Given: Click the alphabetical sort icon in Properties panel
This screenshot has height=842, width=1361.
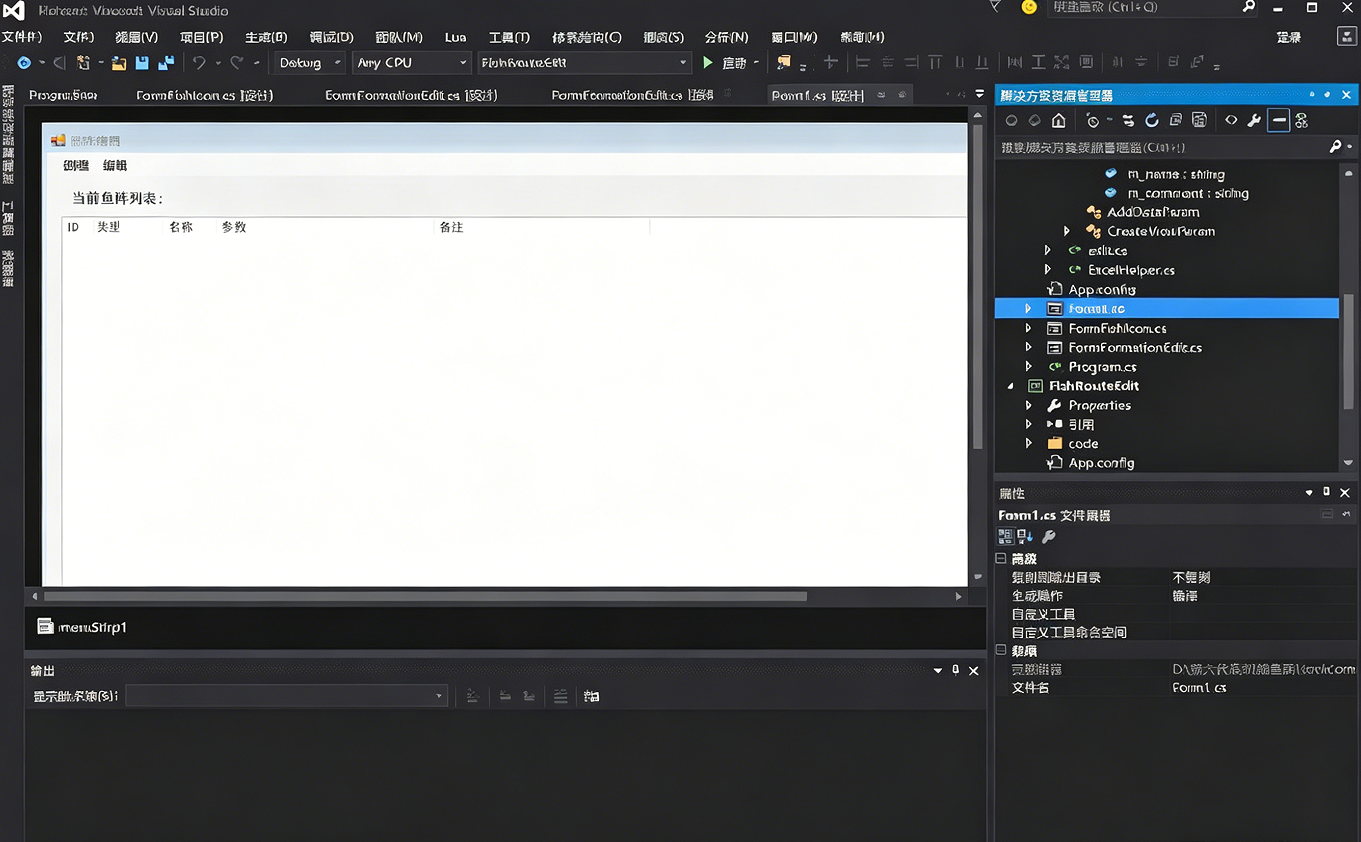Looking at the screenshot, I should (1025, 537).
